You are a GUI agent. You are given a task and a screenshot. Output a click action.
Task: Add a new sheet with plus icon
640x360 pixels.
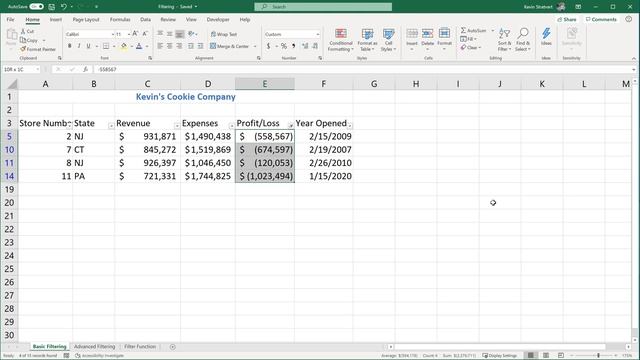[x=173, y=347]
